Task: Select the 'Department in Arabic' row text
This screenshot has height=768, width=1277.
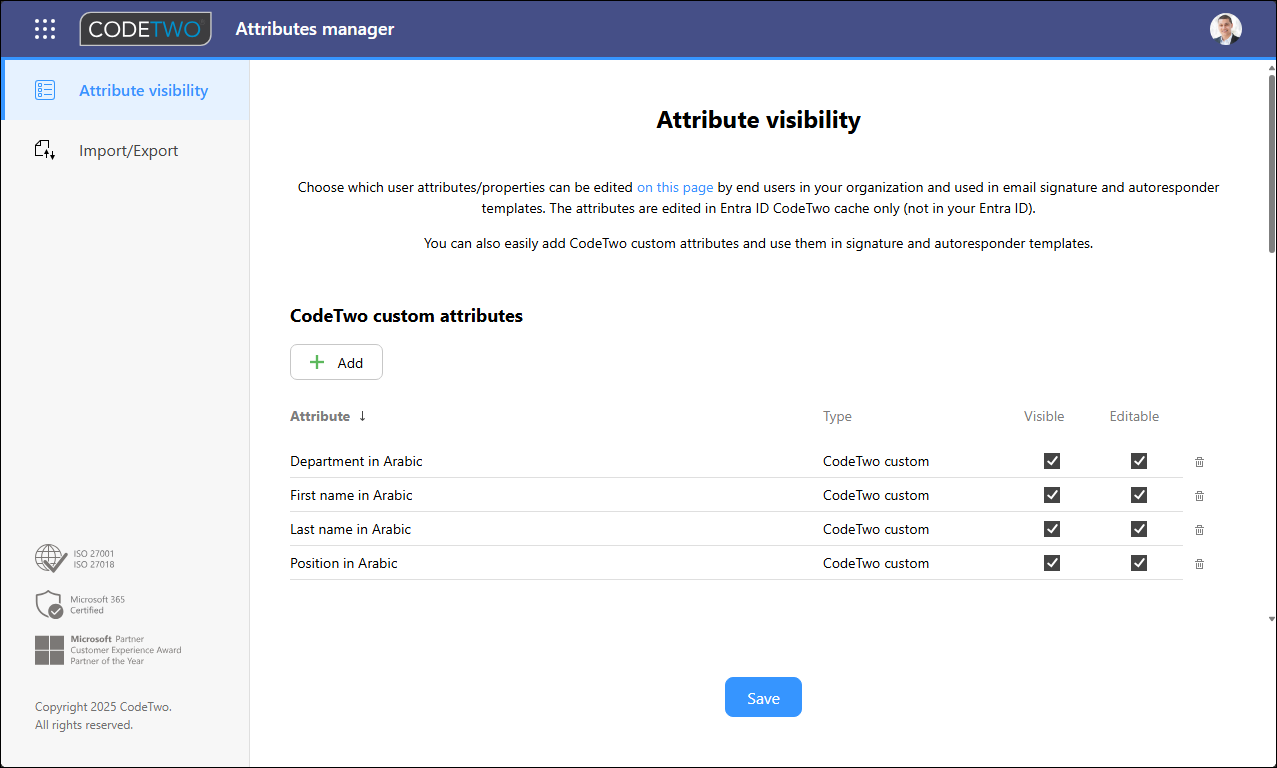Action: coord(356,461)
